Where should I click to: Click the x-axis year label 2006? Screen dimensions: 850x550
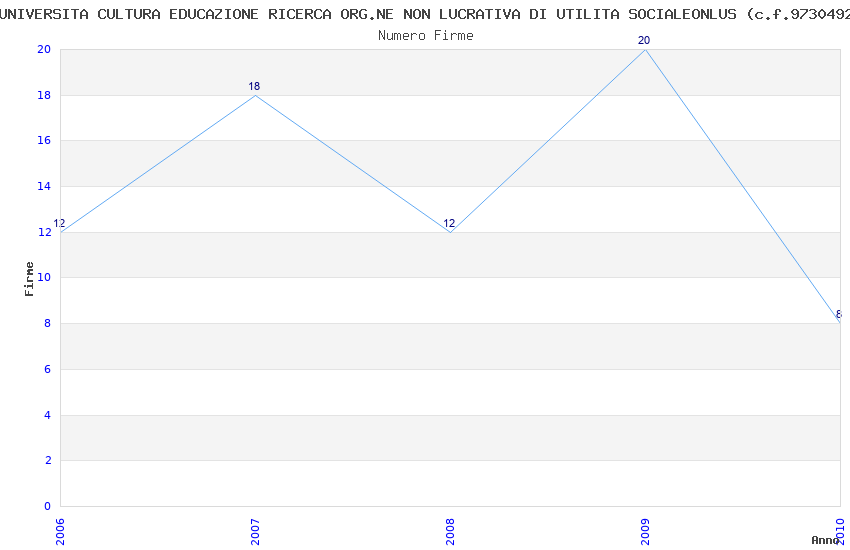point(60,532)
